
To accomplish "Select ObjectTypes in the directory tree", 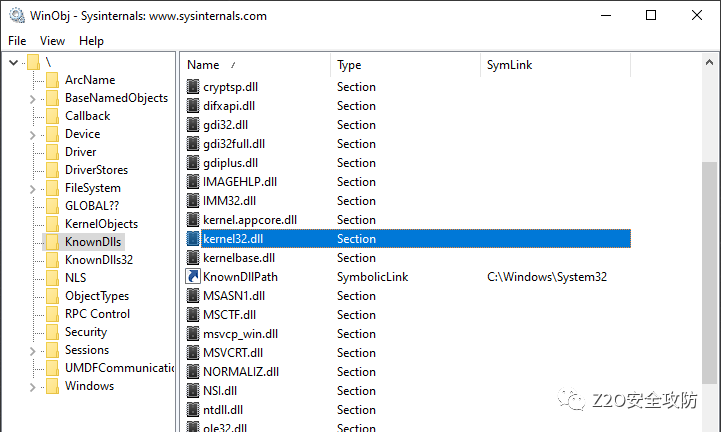I will point(96,296).
